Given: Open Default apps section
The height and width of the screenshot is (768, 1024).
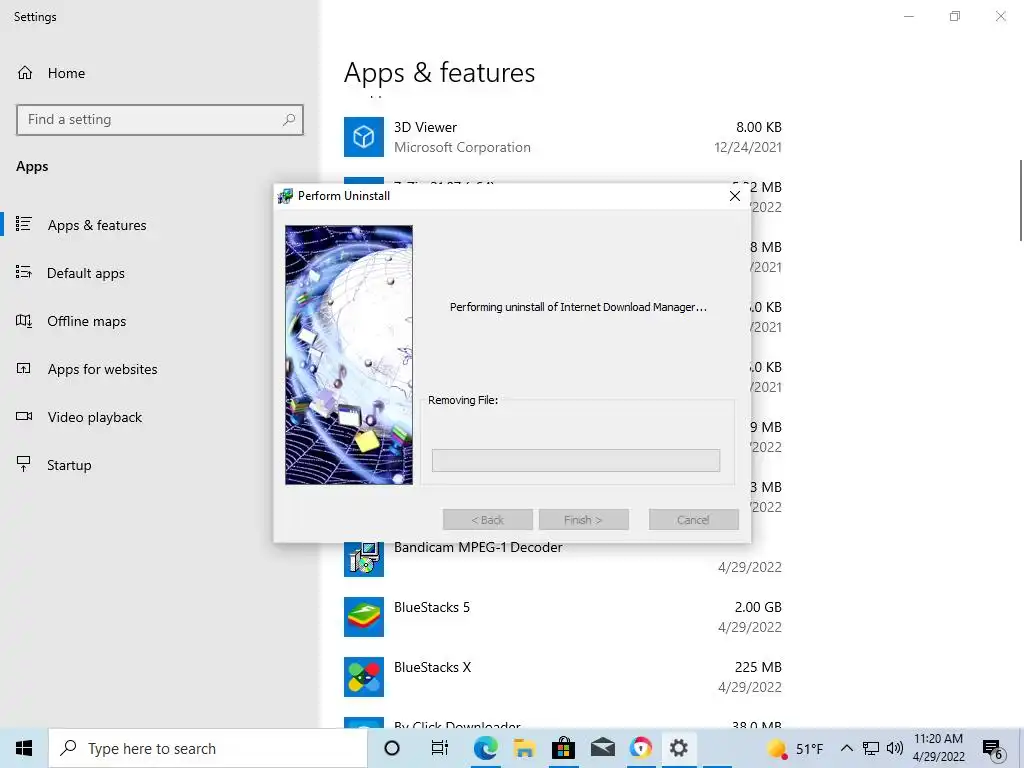Looking at the screenshot, I should pos(86,273).
